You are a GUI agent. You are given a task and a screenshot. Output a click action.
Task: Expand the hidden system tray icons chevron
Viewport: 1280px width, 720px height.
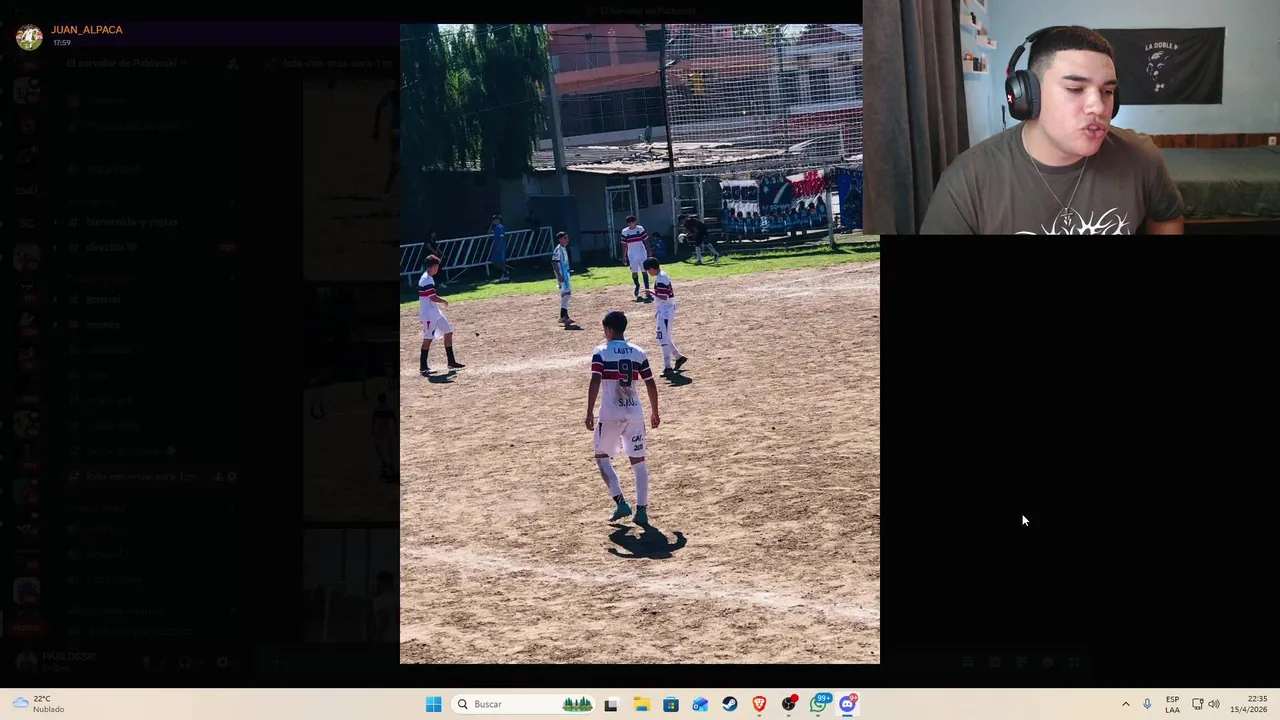1125,704
